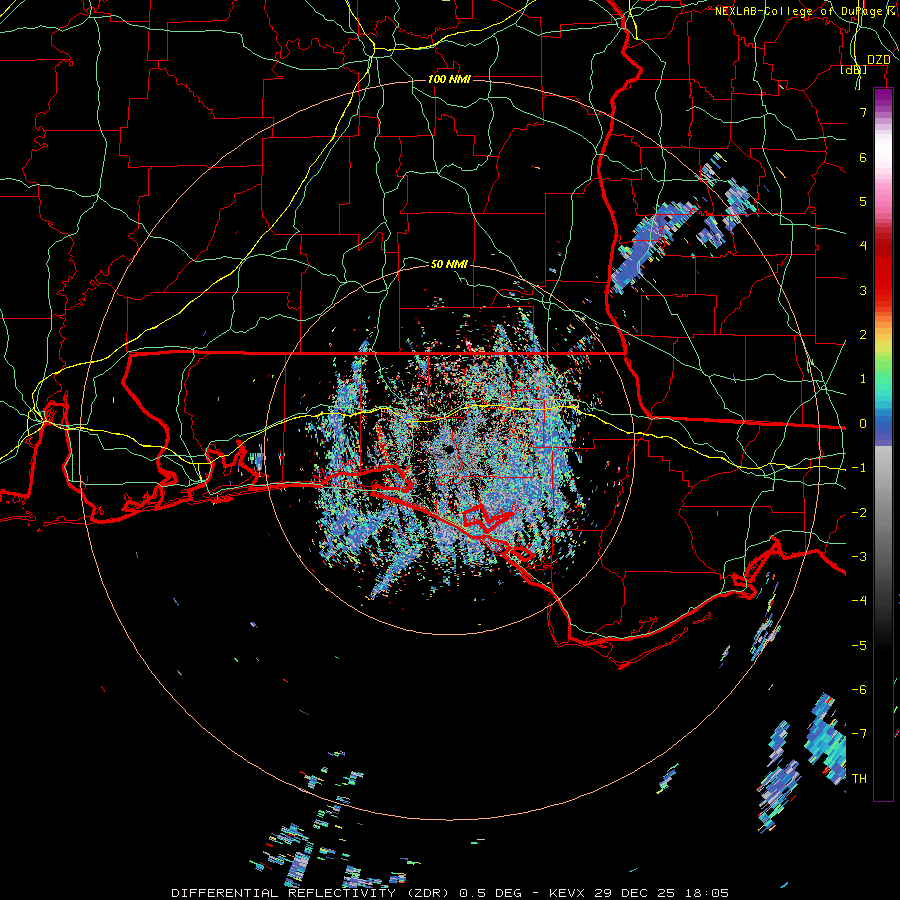
Task: Click the -5 value on the color scale
Action: 859,646
